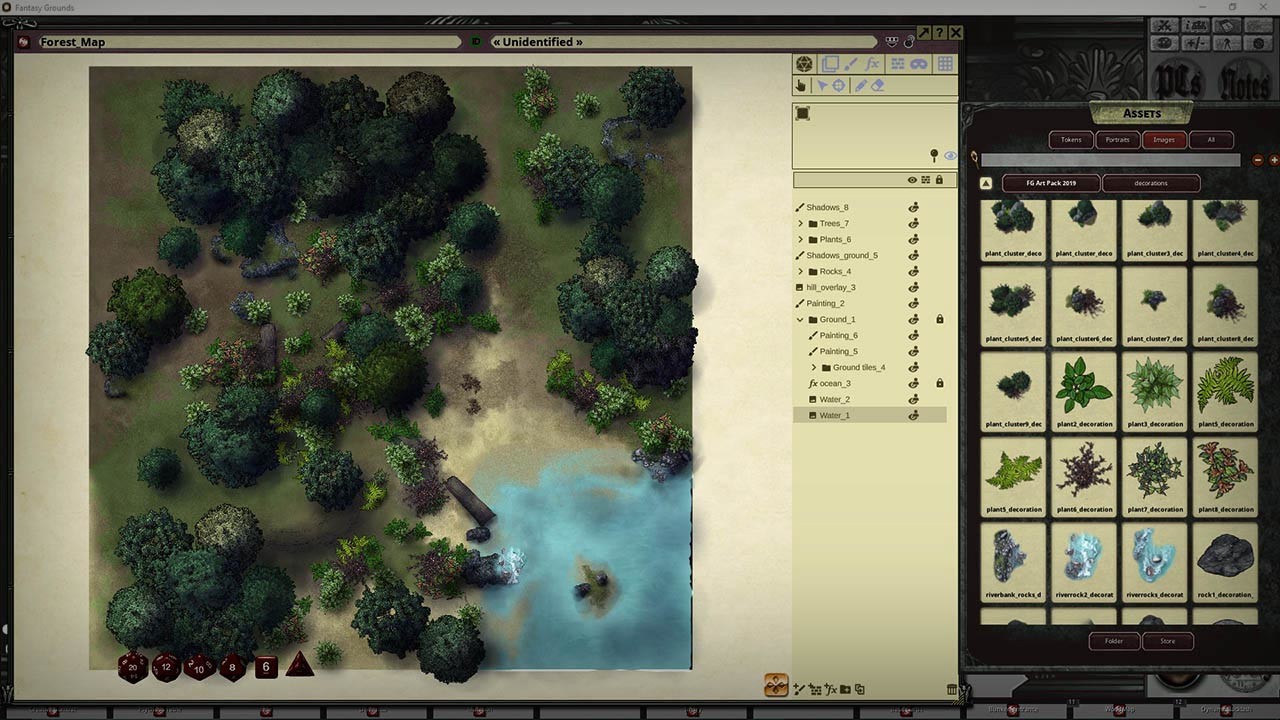Expand the Trees_7 folder

coord(799,223)
